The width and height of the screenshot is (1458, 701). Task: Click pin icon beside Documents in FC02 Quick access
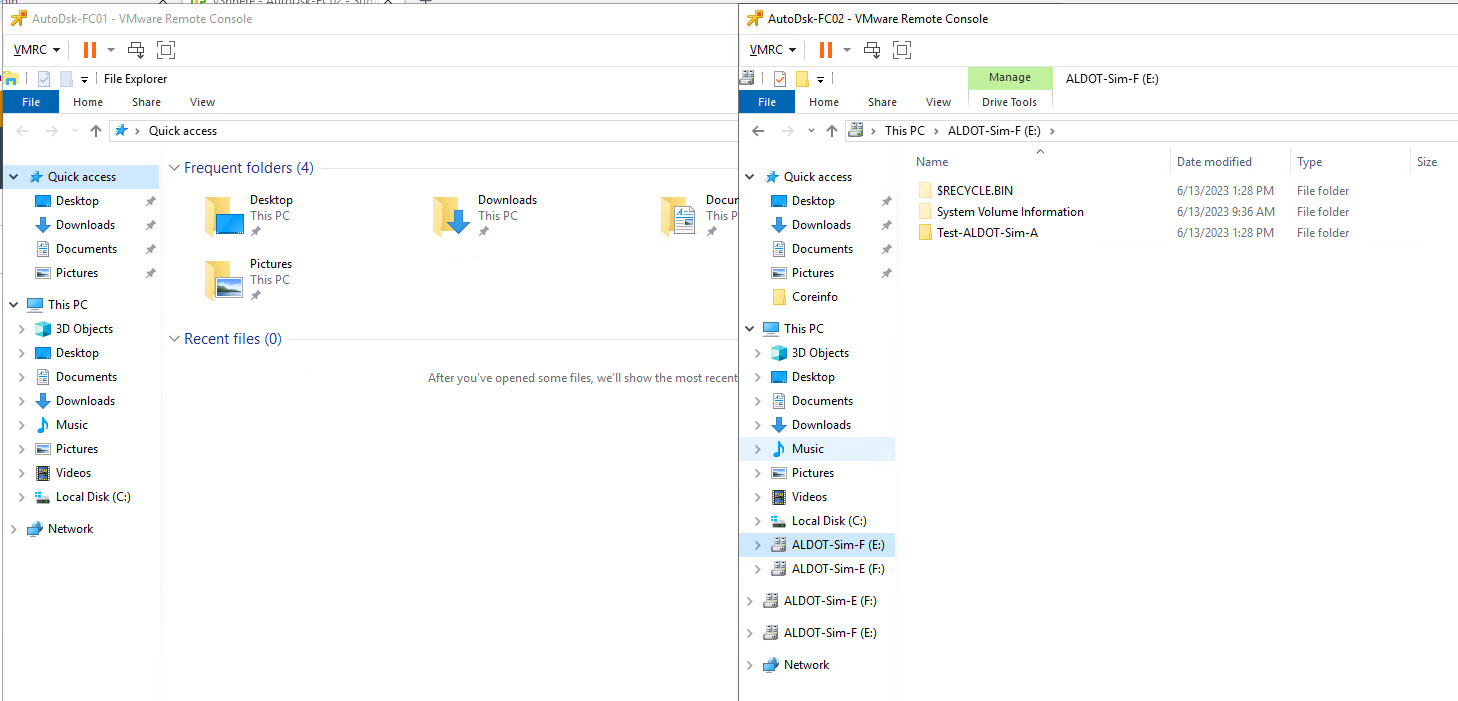click(887, 249)
